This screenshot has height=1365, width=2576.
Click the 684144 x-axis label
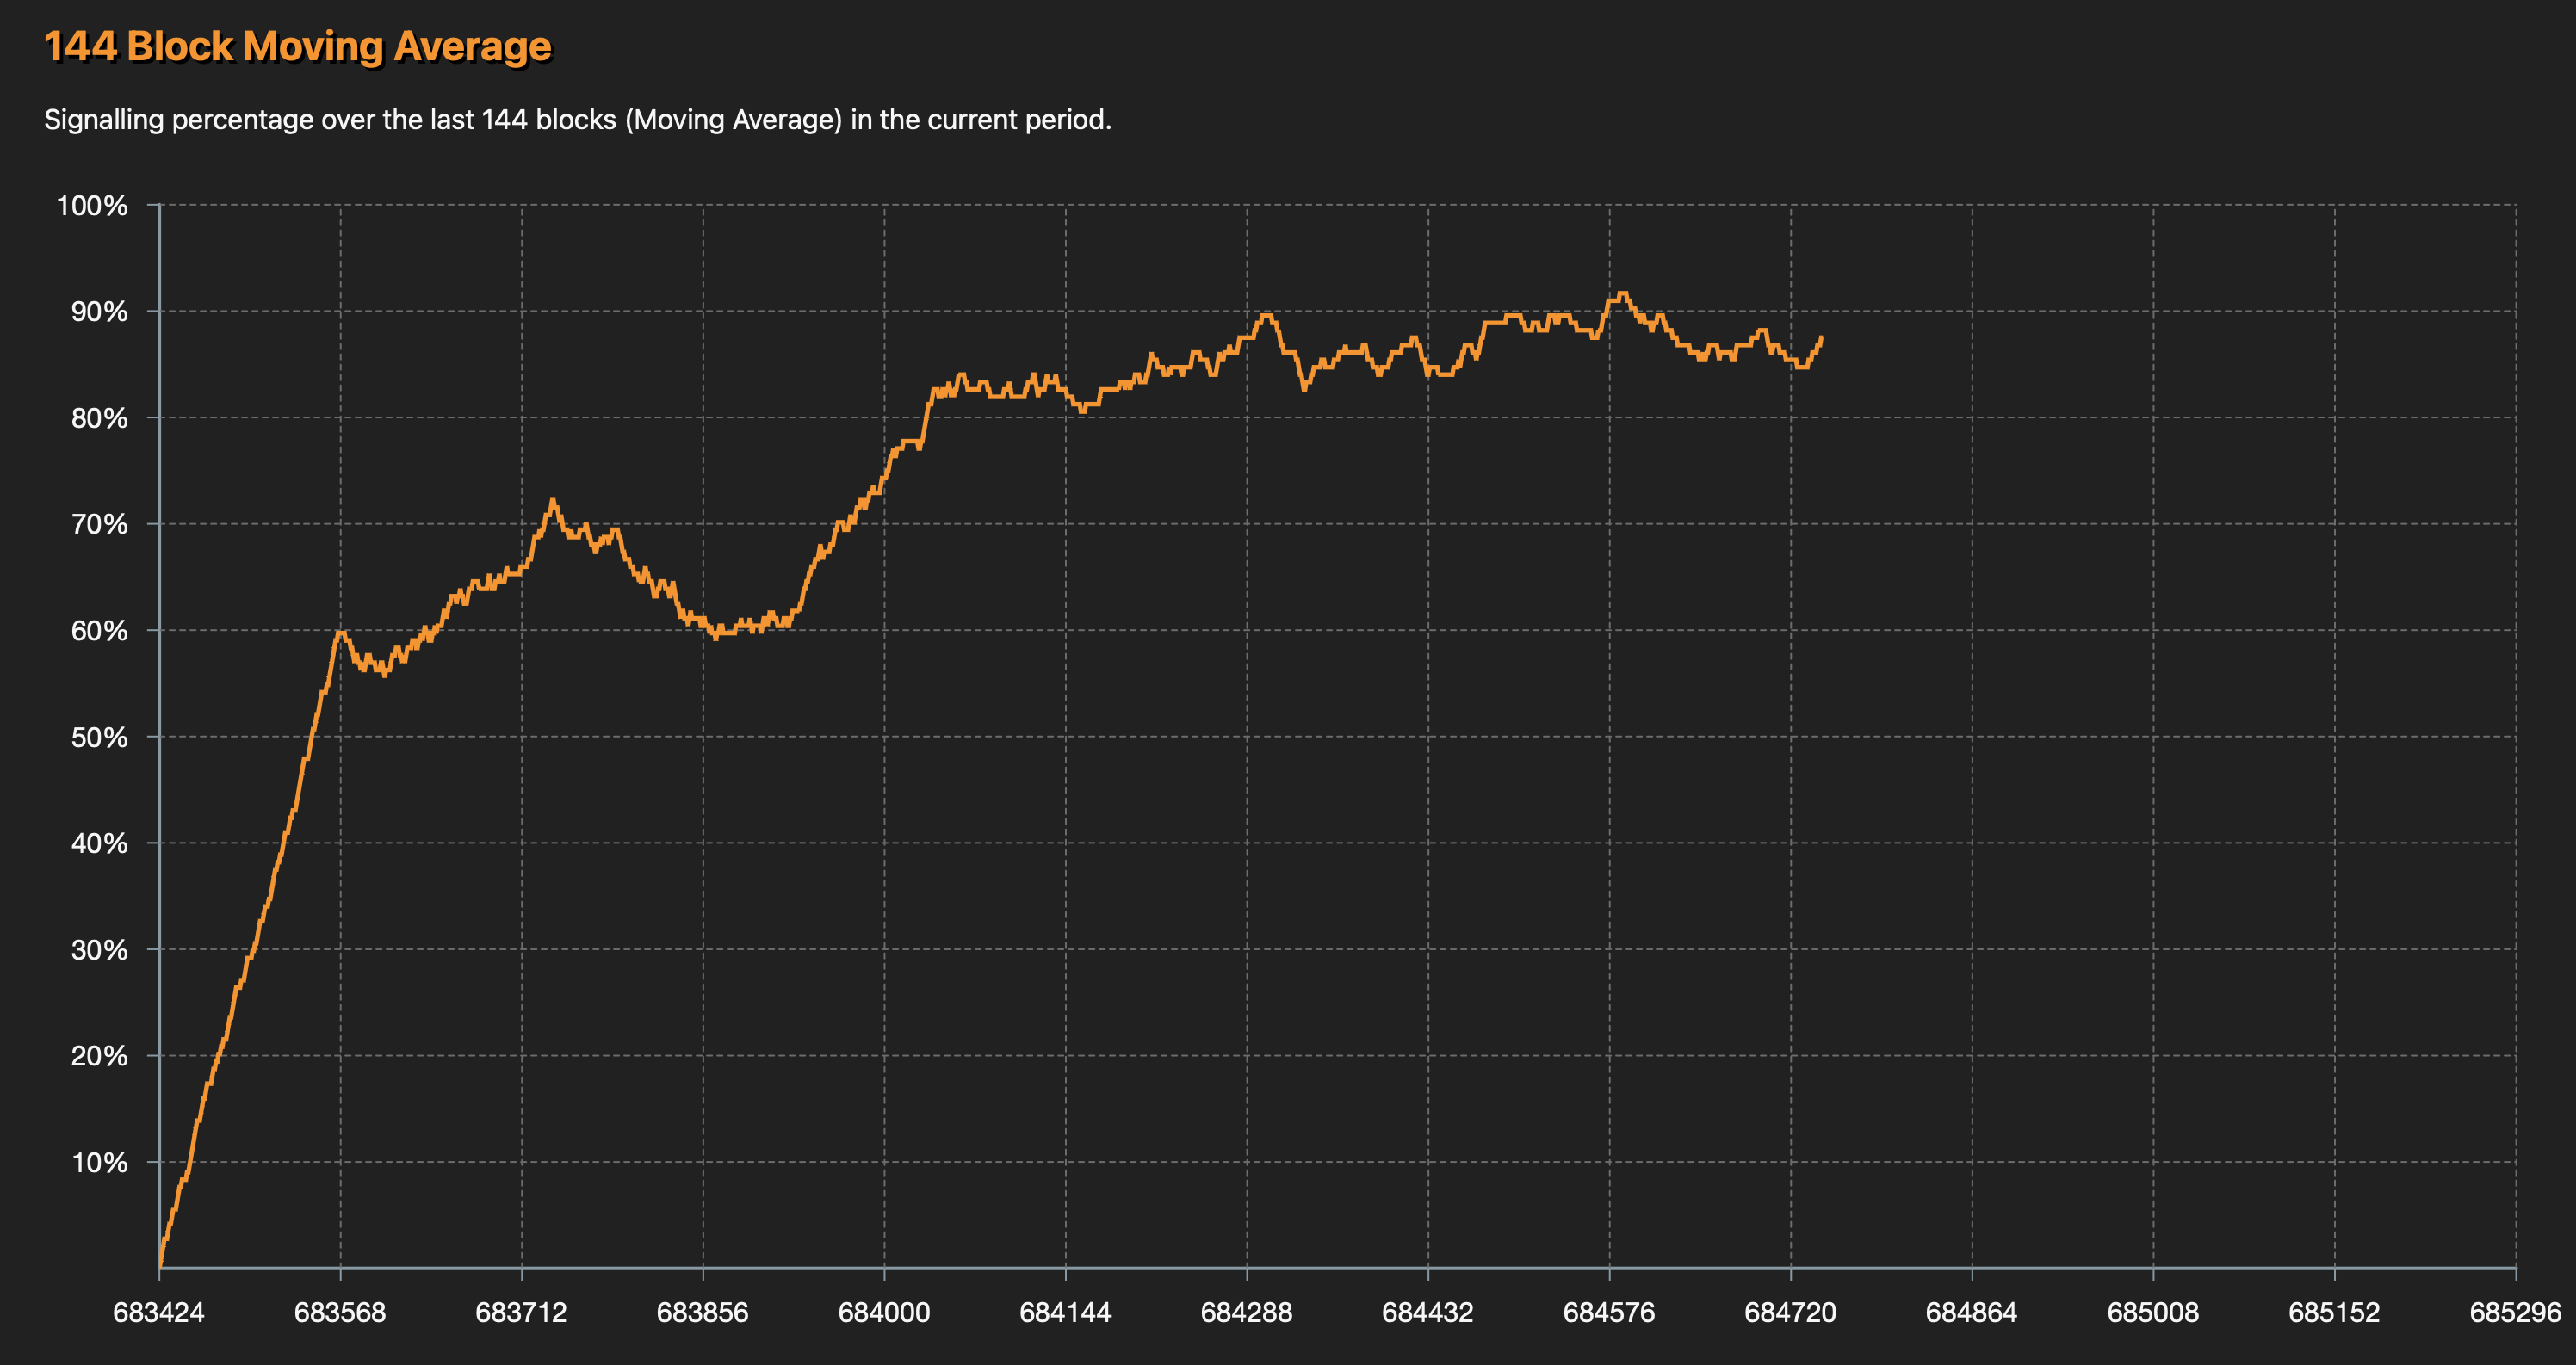coord(1065,1313)
